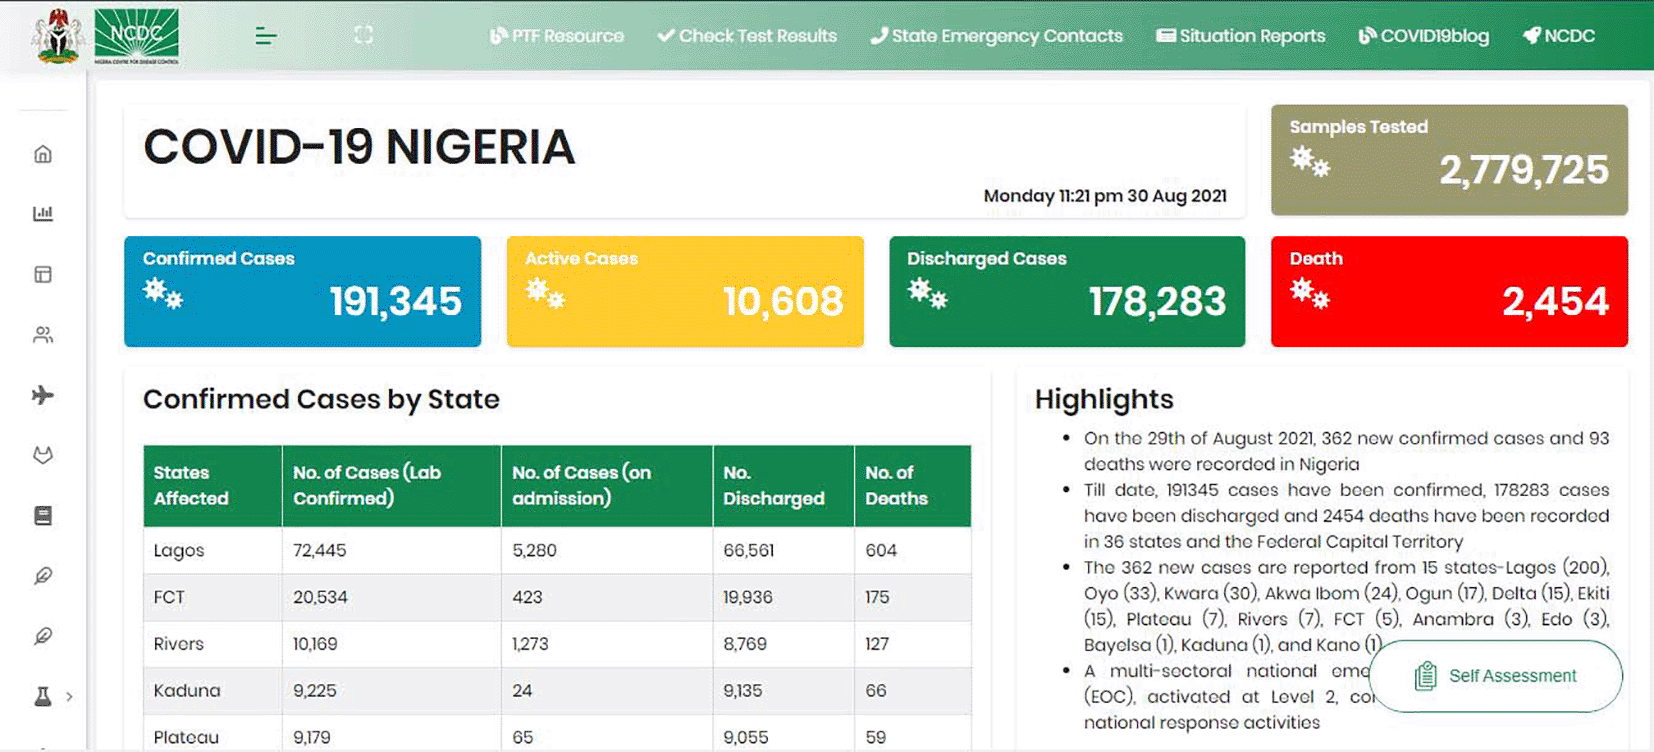Screen dimensions: 1654x752
Task: Click the States Affected column header
Action: click(x=213, y=486)
